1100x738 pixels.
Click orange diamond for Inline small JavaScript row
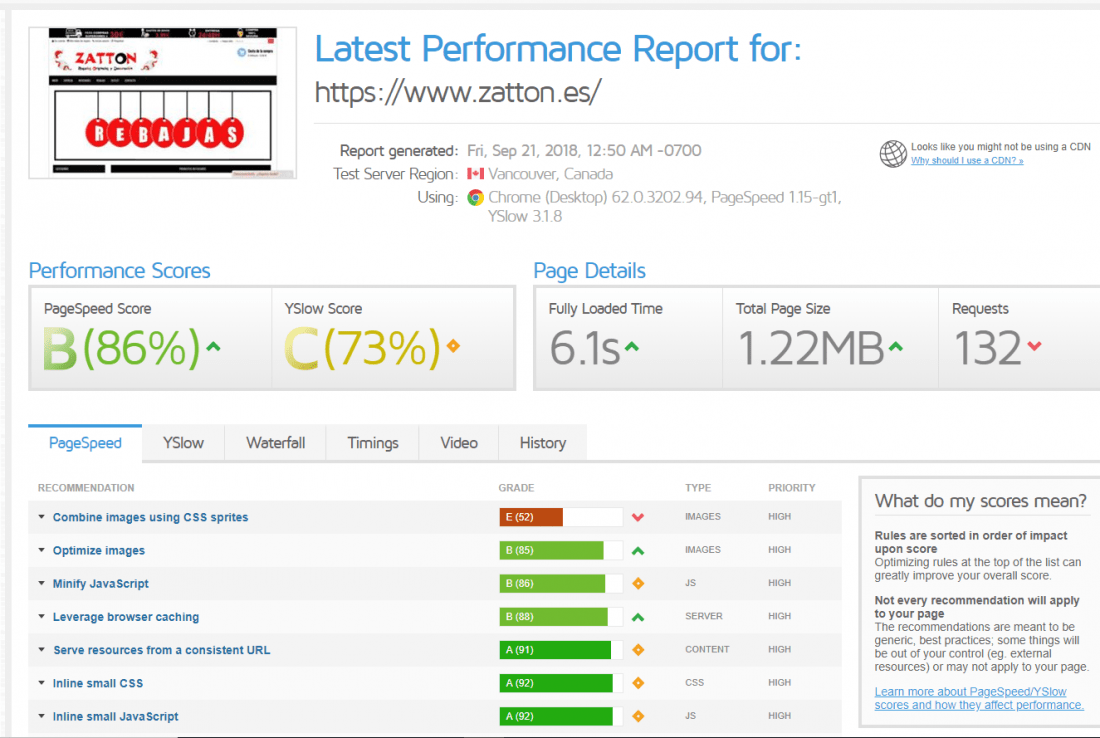click(638, 716)
